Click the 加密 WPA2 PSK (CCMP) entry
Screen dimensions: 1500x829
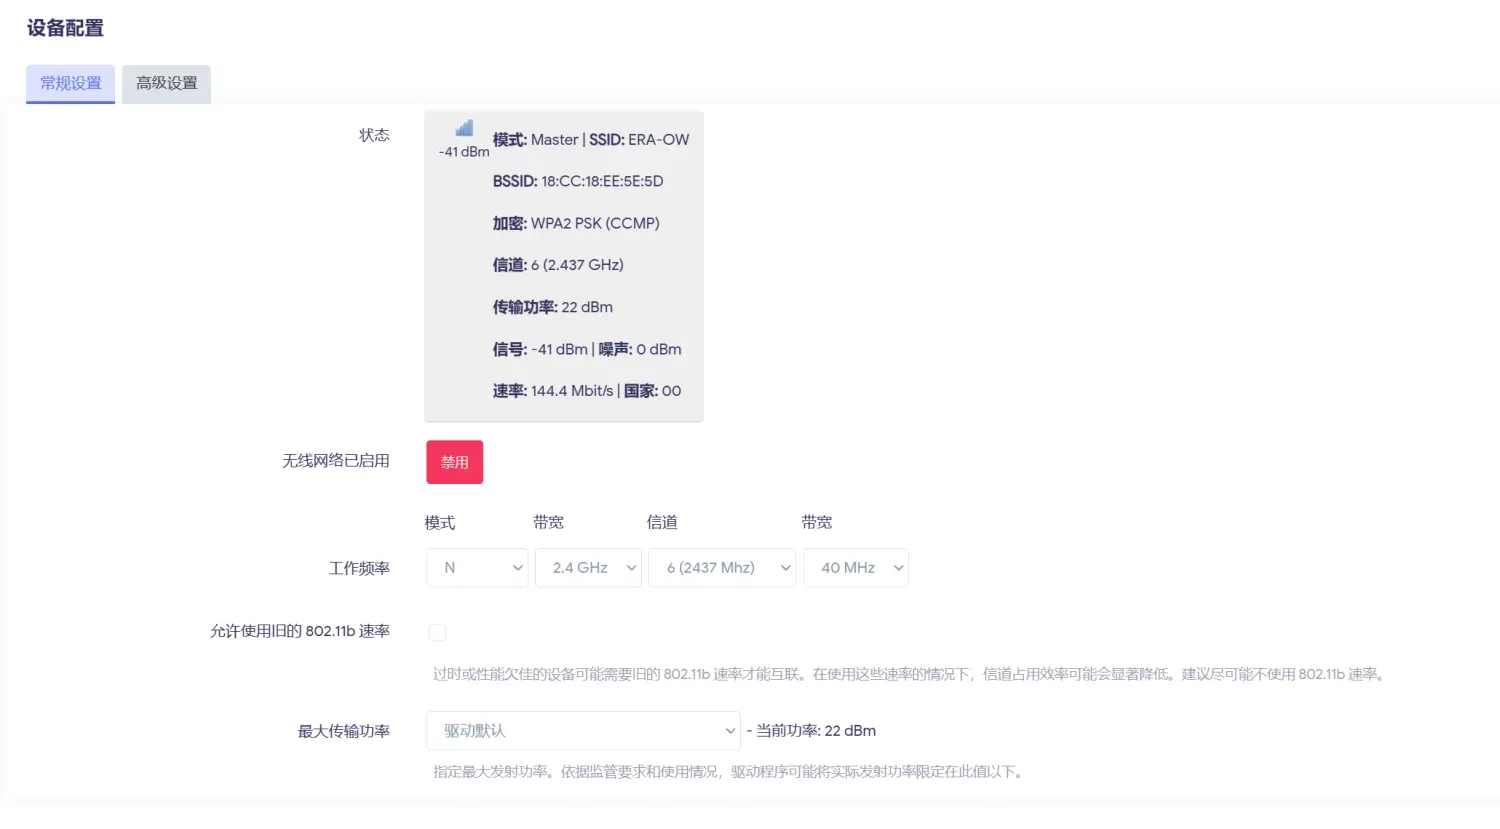point(576,223)
